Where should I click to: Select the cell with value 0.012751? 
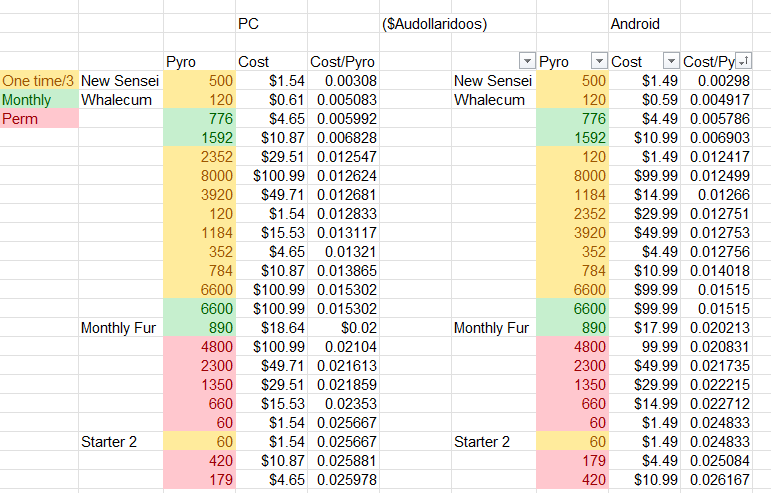pos(716,214)
